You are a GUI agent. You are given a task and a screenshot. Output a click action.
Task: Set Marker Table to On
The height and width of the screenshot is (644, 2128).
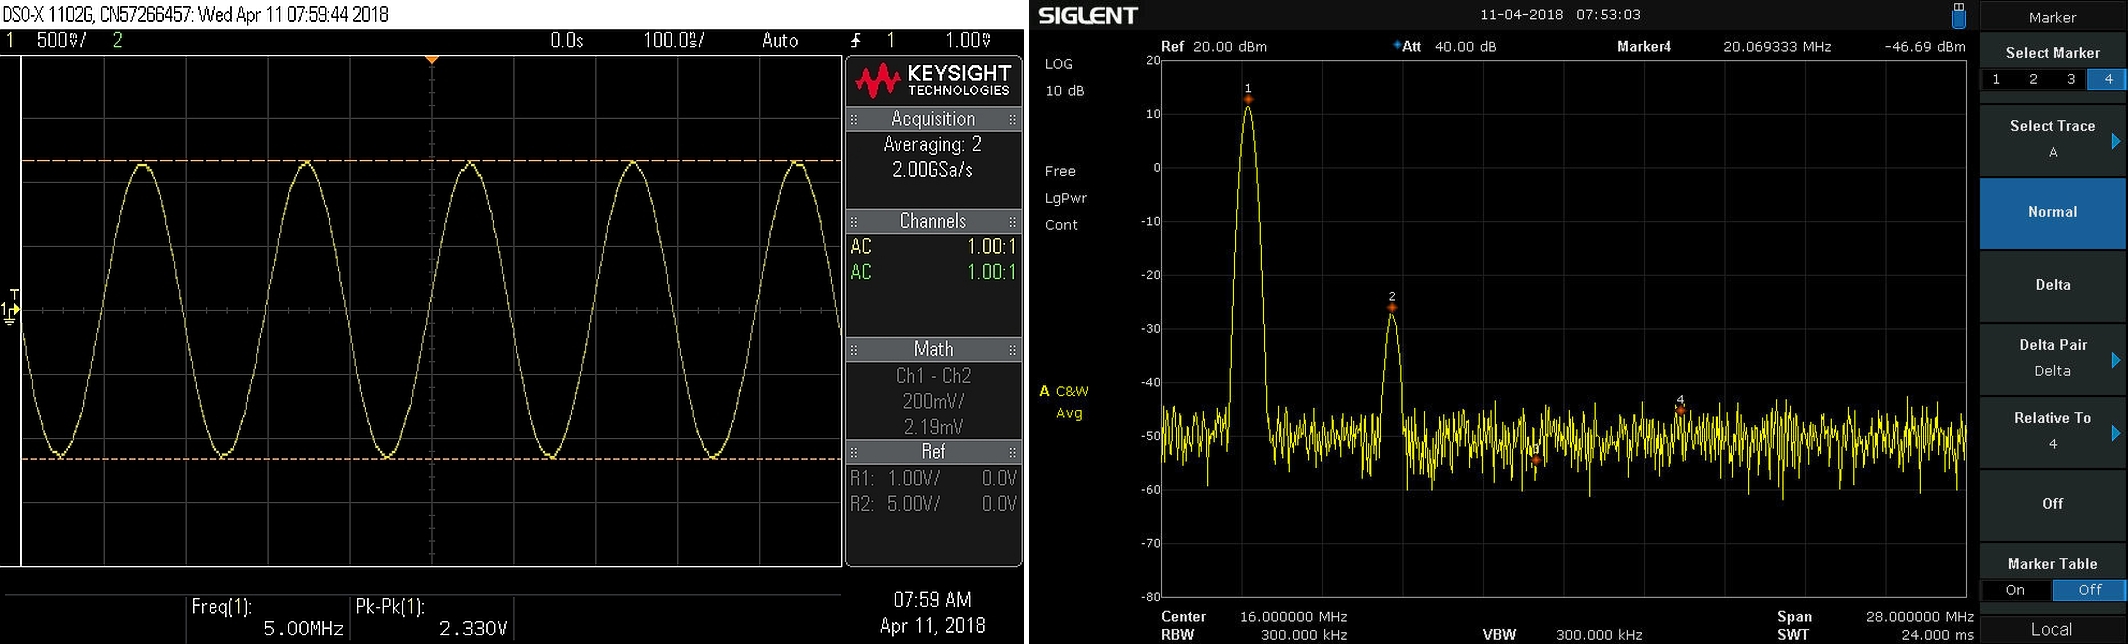[2016, 590]
